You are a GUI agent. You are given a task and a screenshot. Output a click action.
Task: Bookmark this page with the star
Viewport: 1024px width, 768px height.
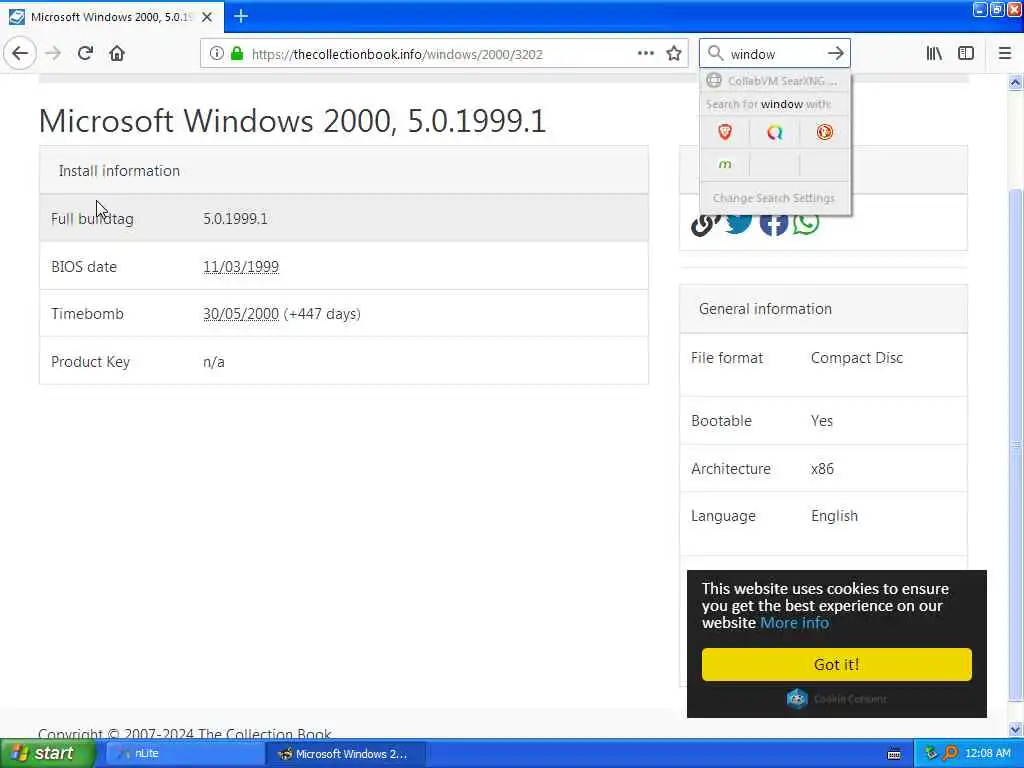click(x=674, y=54)
